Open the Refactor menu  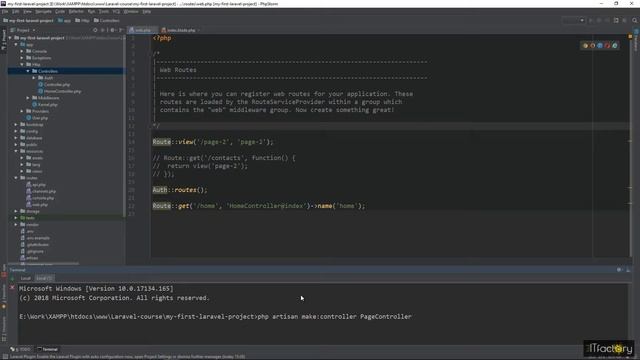76,12
